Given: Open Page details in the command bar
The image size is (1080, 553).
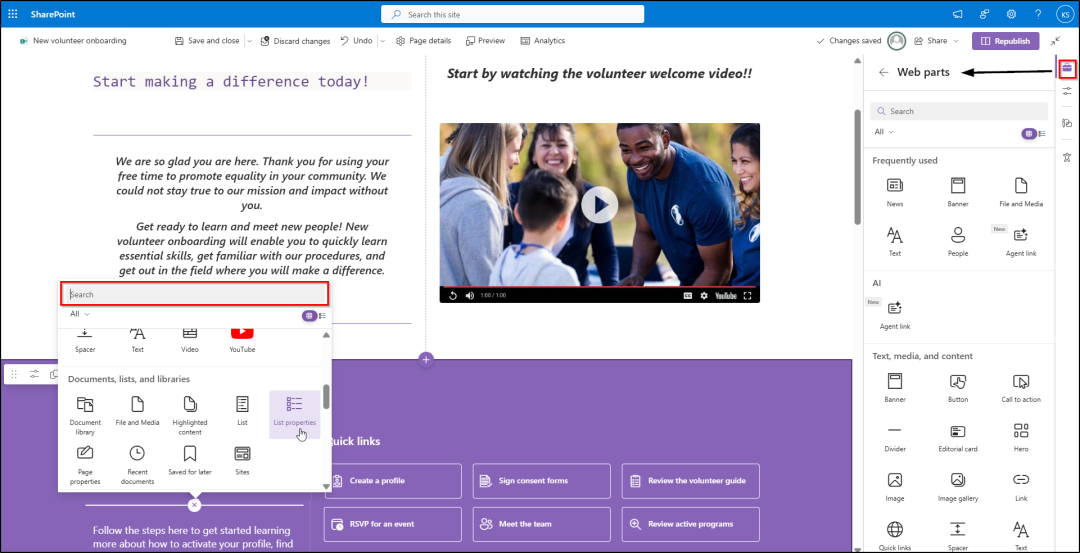Looking at the screenshot, I should pyautogui.click(x=424, y=41).
